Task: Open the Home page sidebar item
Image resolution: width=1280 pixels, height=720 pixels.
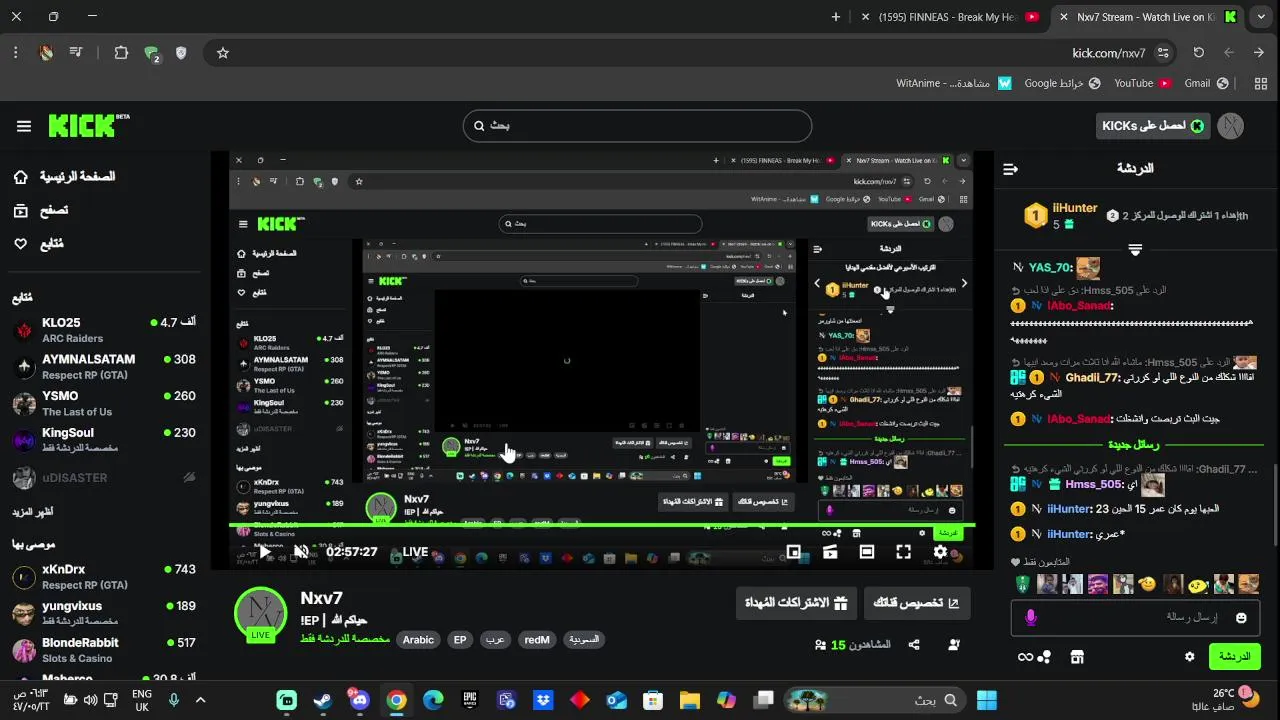Action: 65,177
